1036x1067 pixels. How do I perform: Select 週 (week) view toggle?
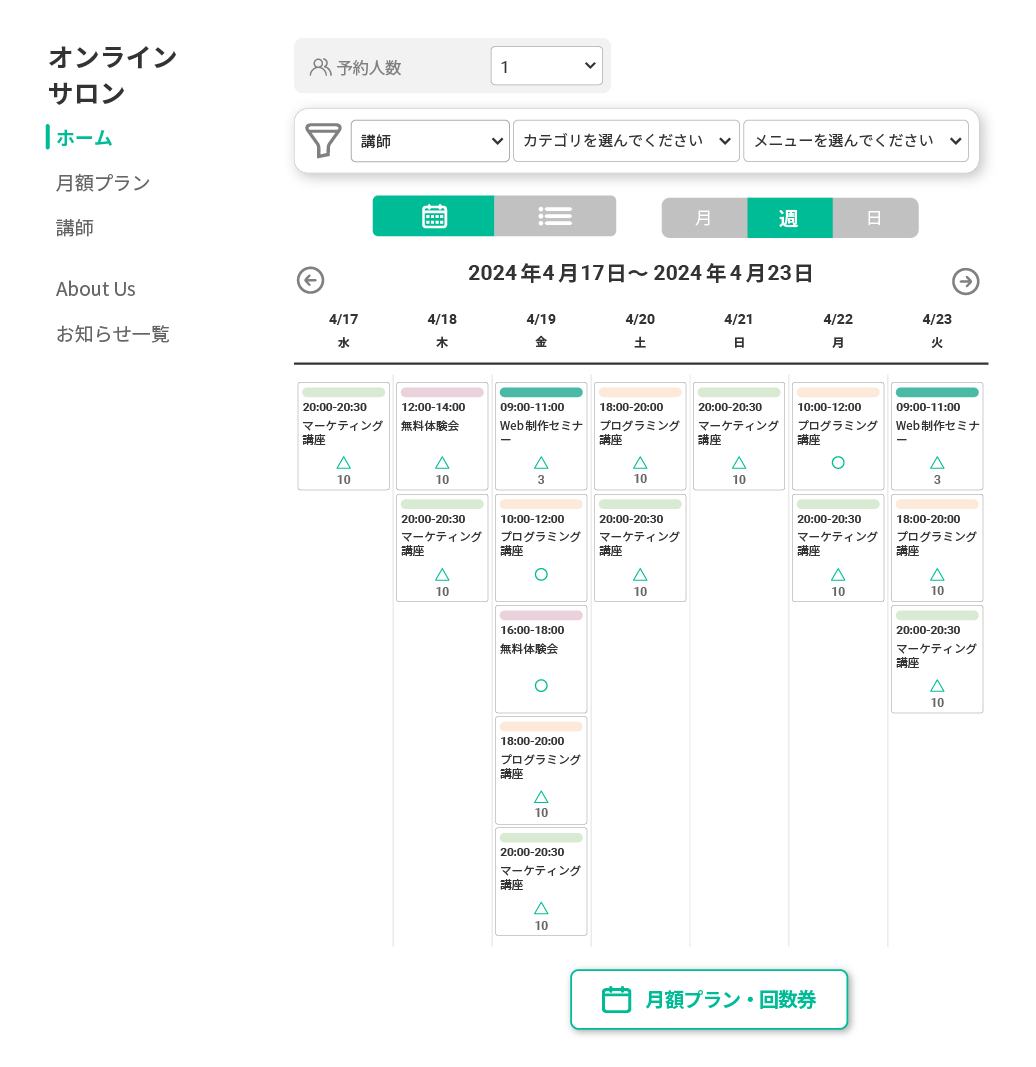[x=790, y=218]
